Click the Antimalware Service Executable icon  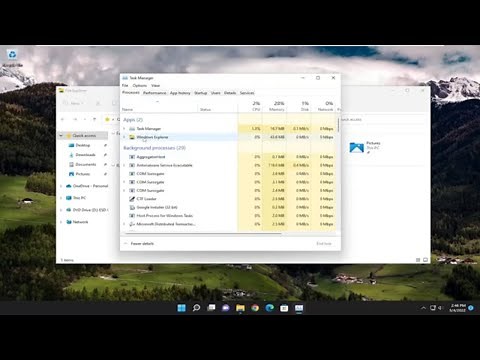(132, 165)
